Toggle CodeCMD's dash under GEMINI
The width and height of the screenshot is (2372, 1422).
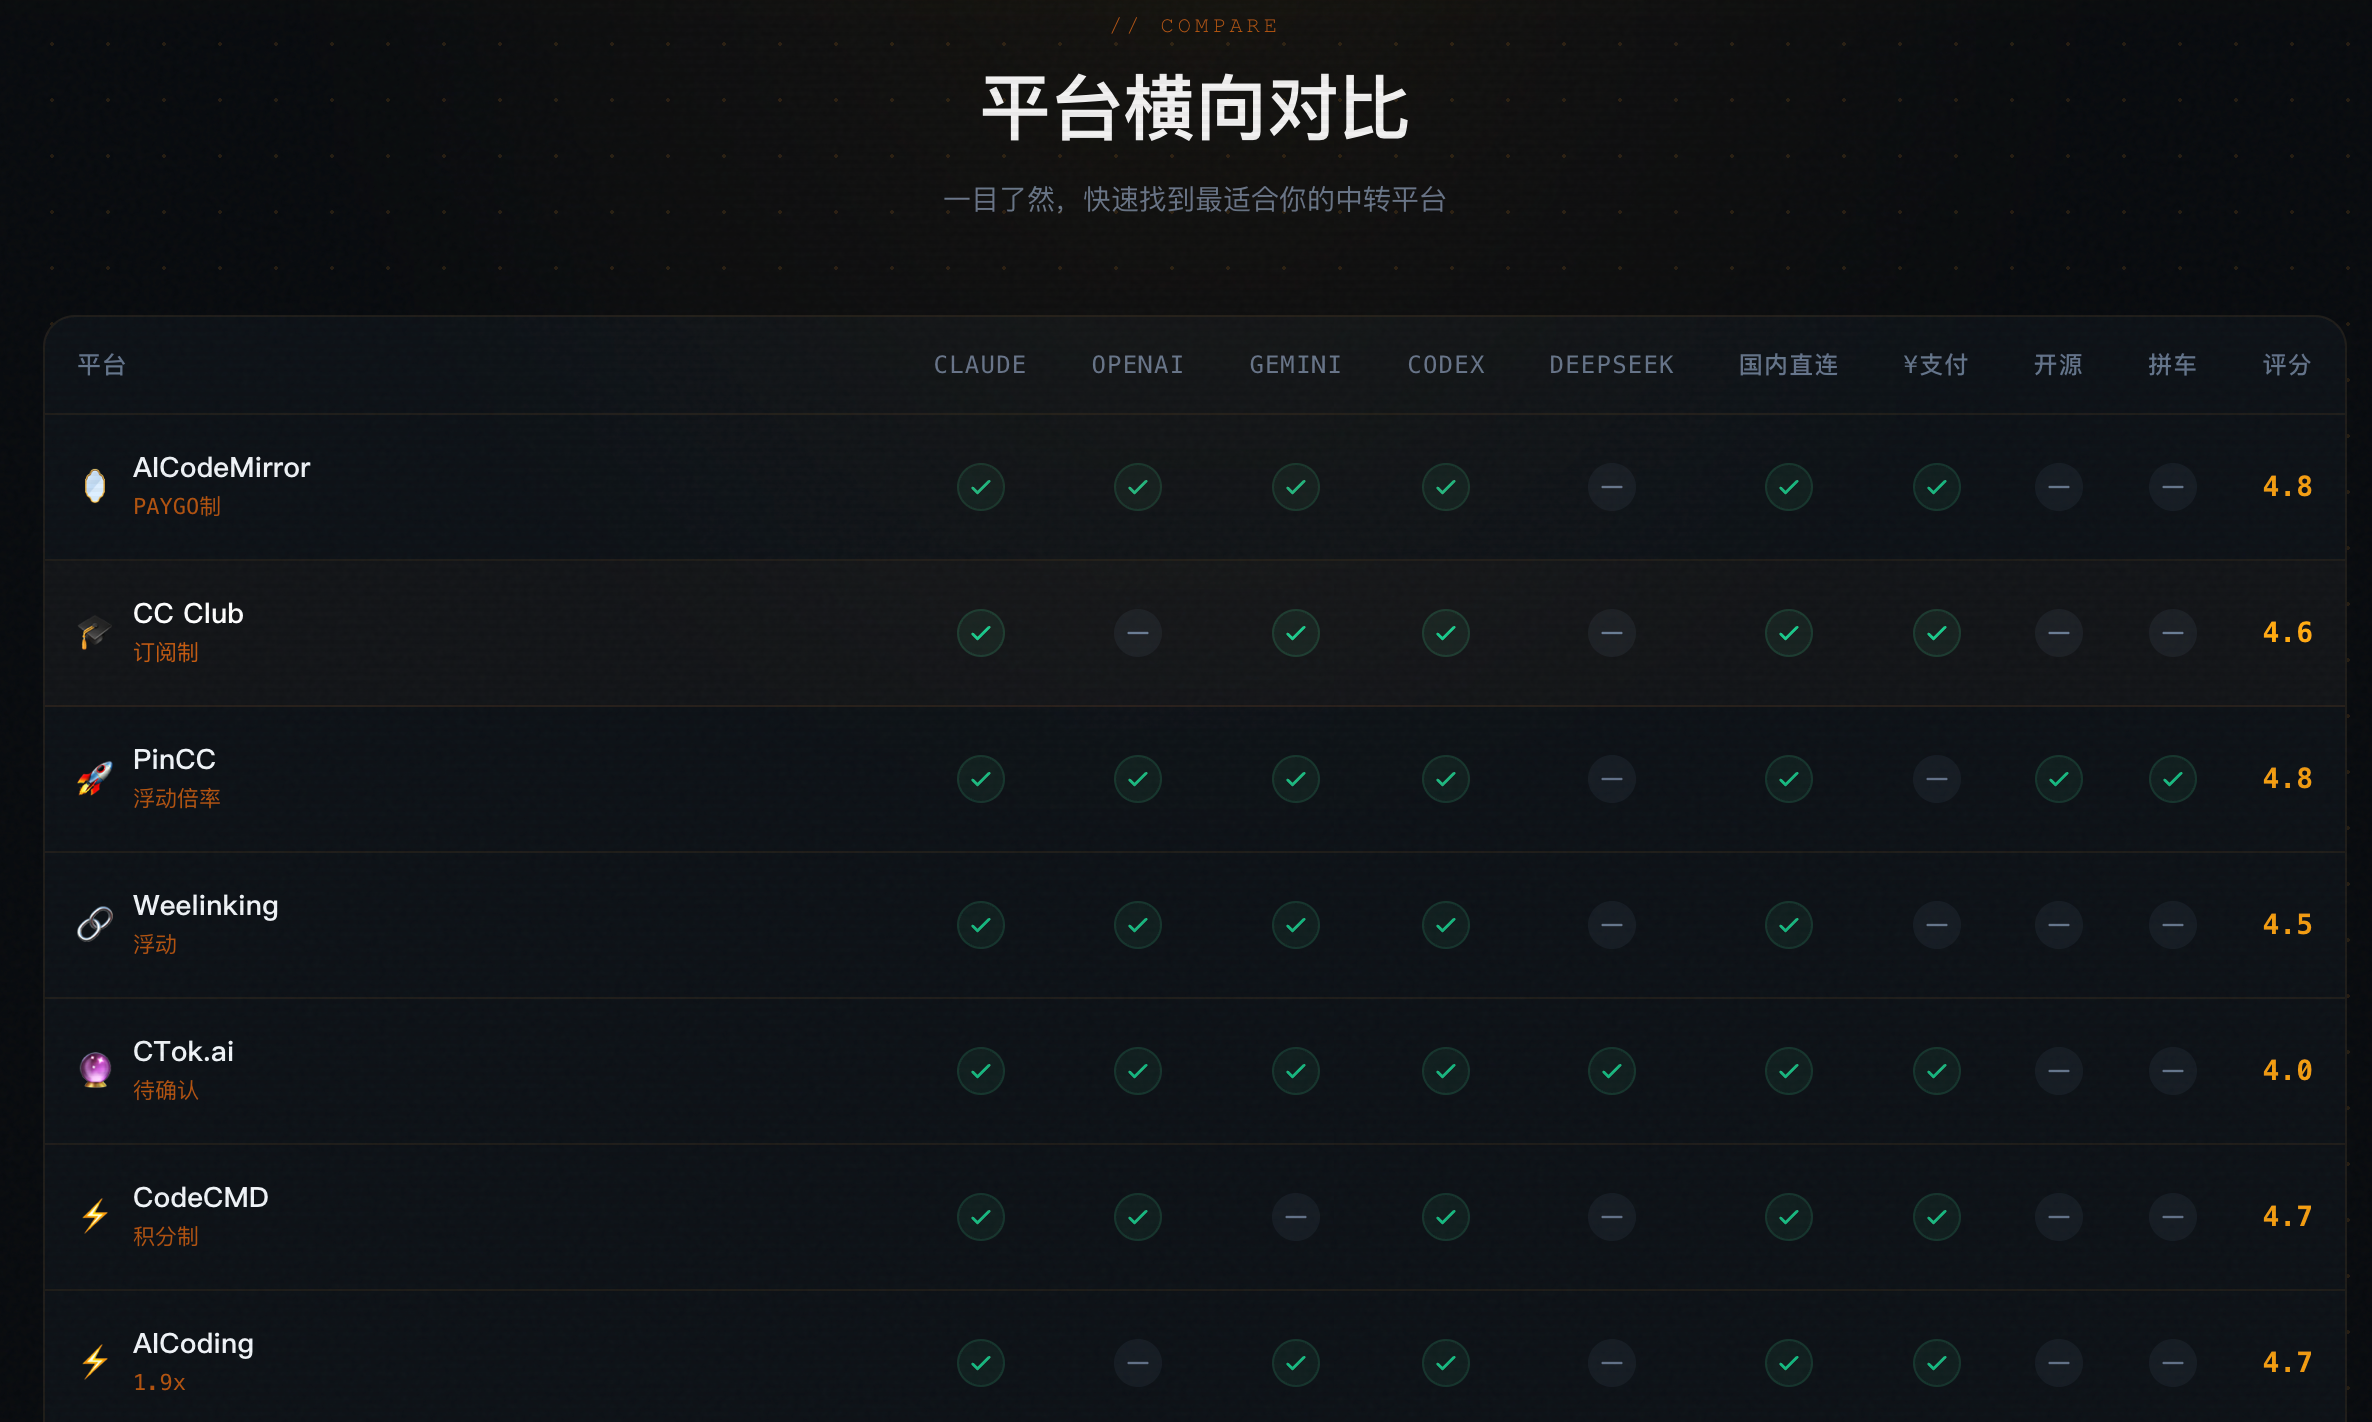tap(1295, 1216)
